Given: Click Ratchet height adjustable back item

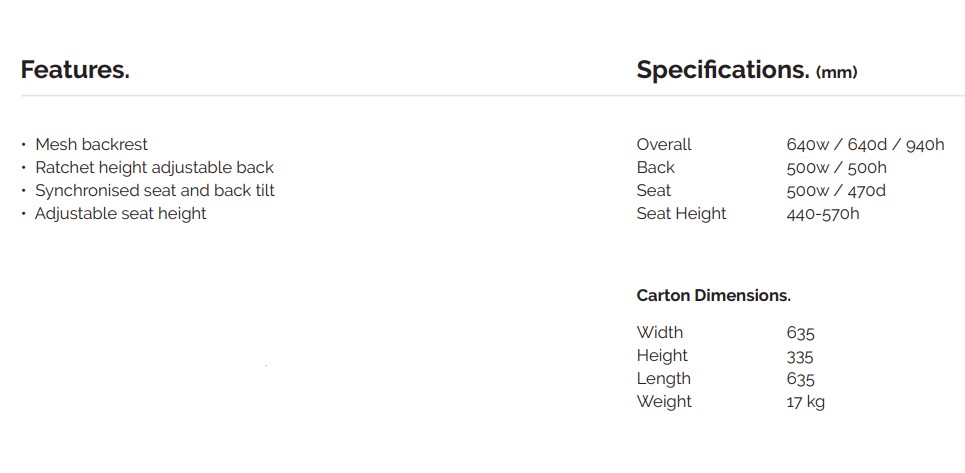Looking at the screenshot, I should click(154, 167).
